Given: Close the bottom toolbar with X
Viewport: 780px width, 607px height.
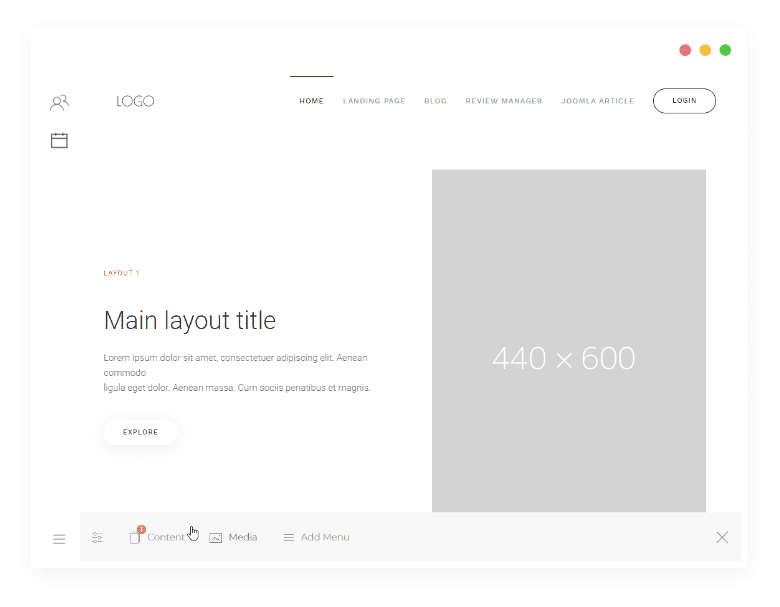Looking at the screenshot, I should point(722,537).
